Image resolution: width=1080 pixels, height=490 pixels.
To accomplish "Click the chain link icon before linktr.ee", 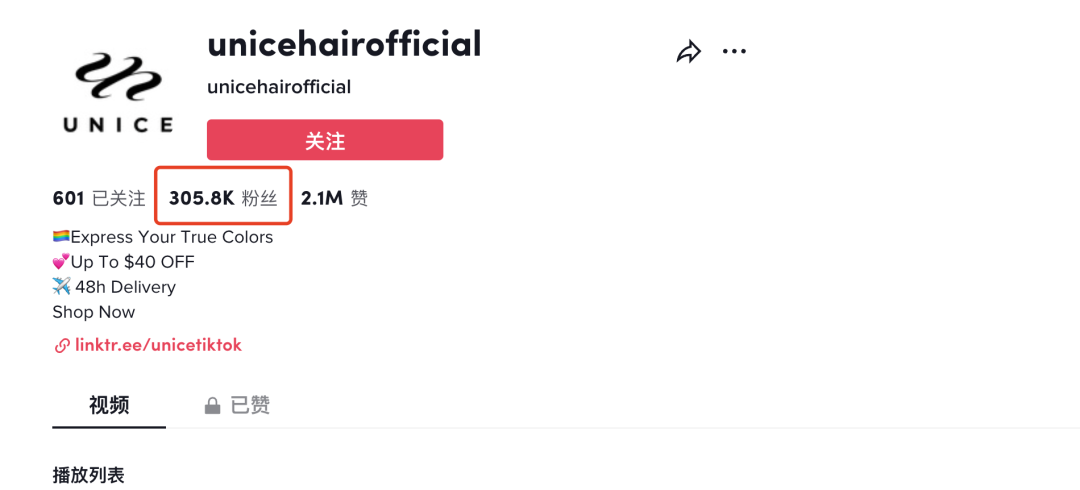I will pos(62,346).
